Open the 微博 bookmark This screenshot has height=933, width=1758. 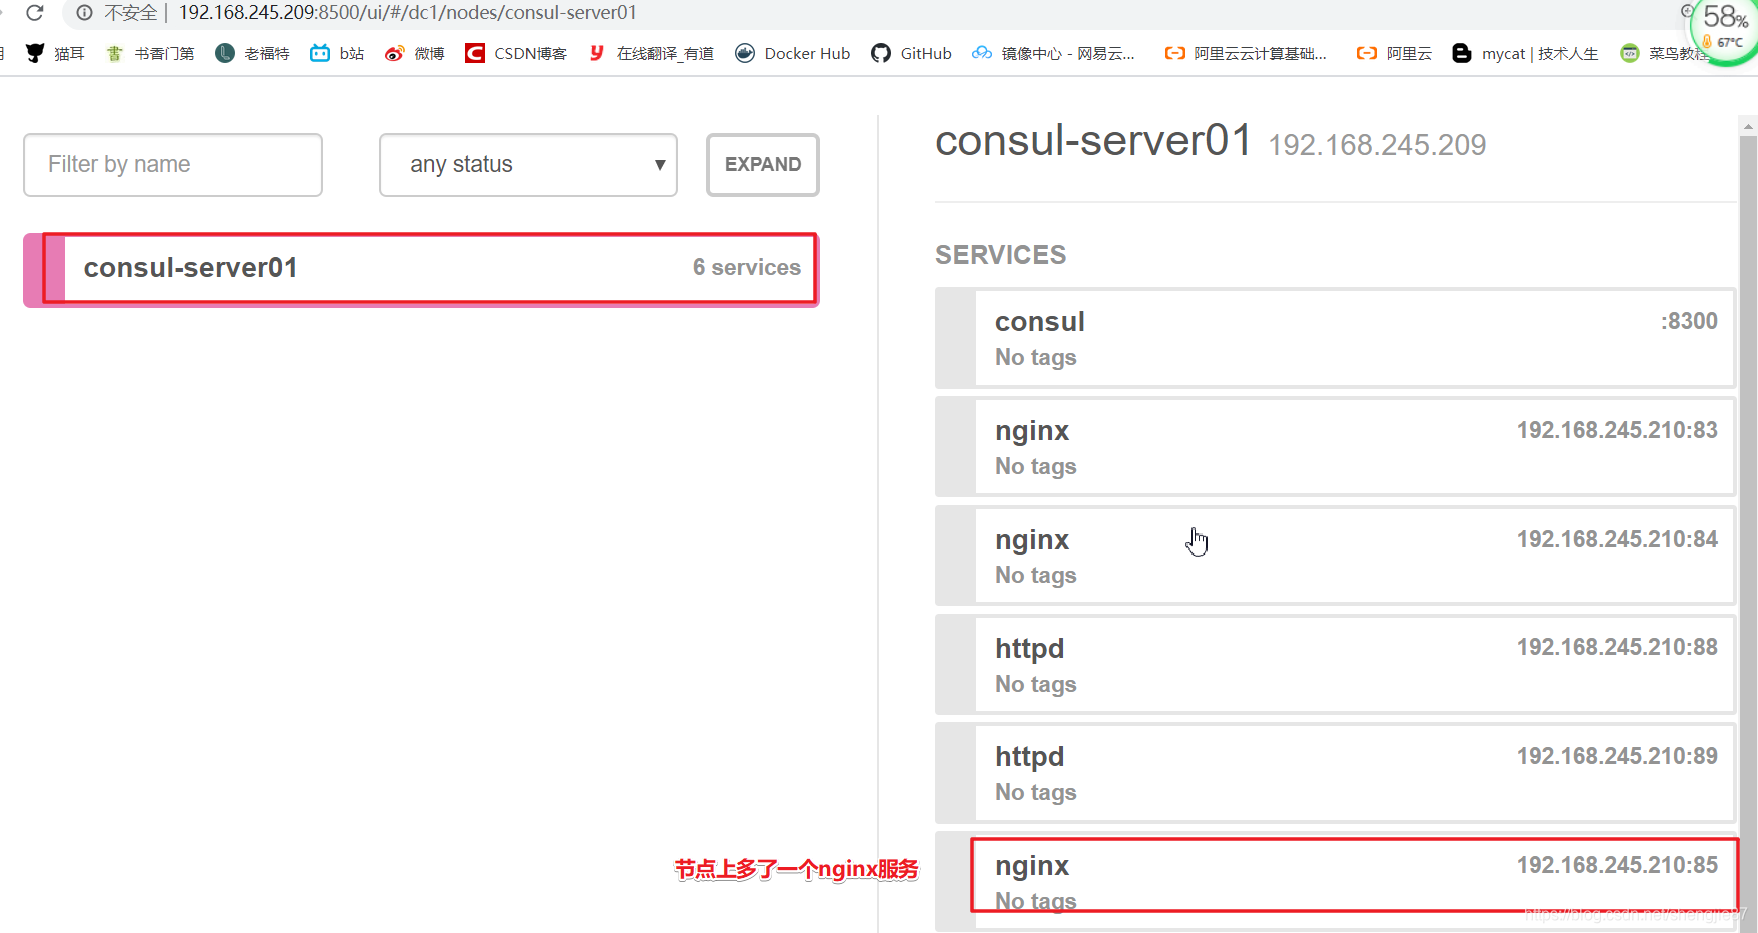(x=414, y=53)
